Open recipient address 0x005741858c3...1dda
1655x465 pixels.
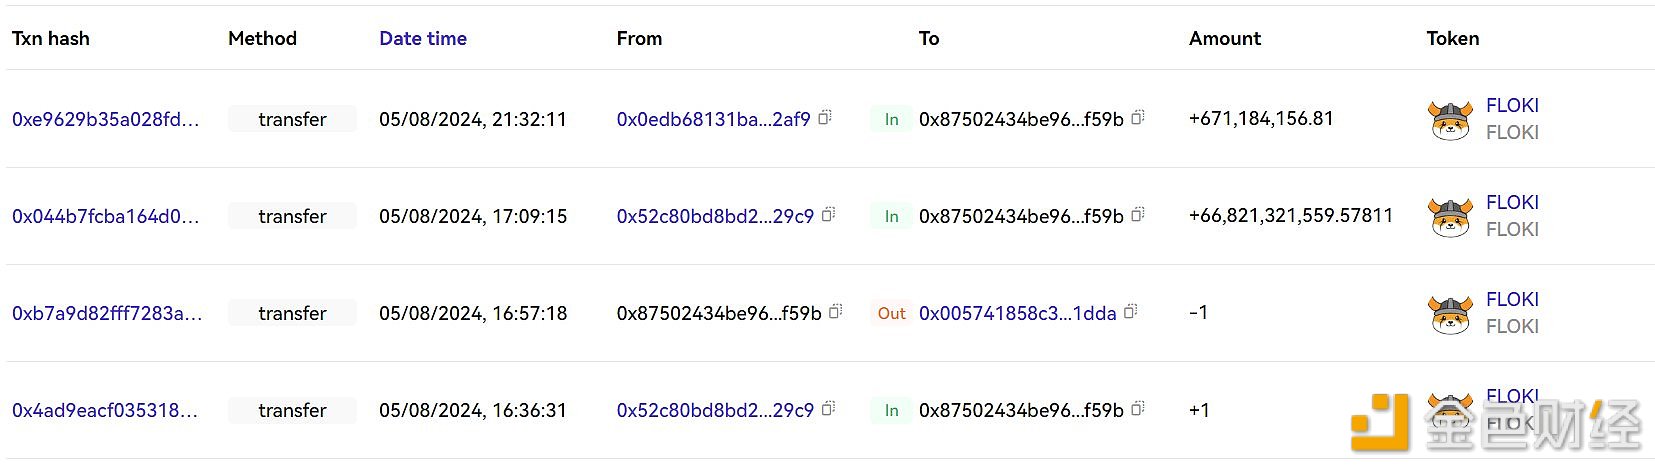click(x=1017, y=313)
